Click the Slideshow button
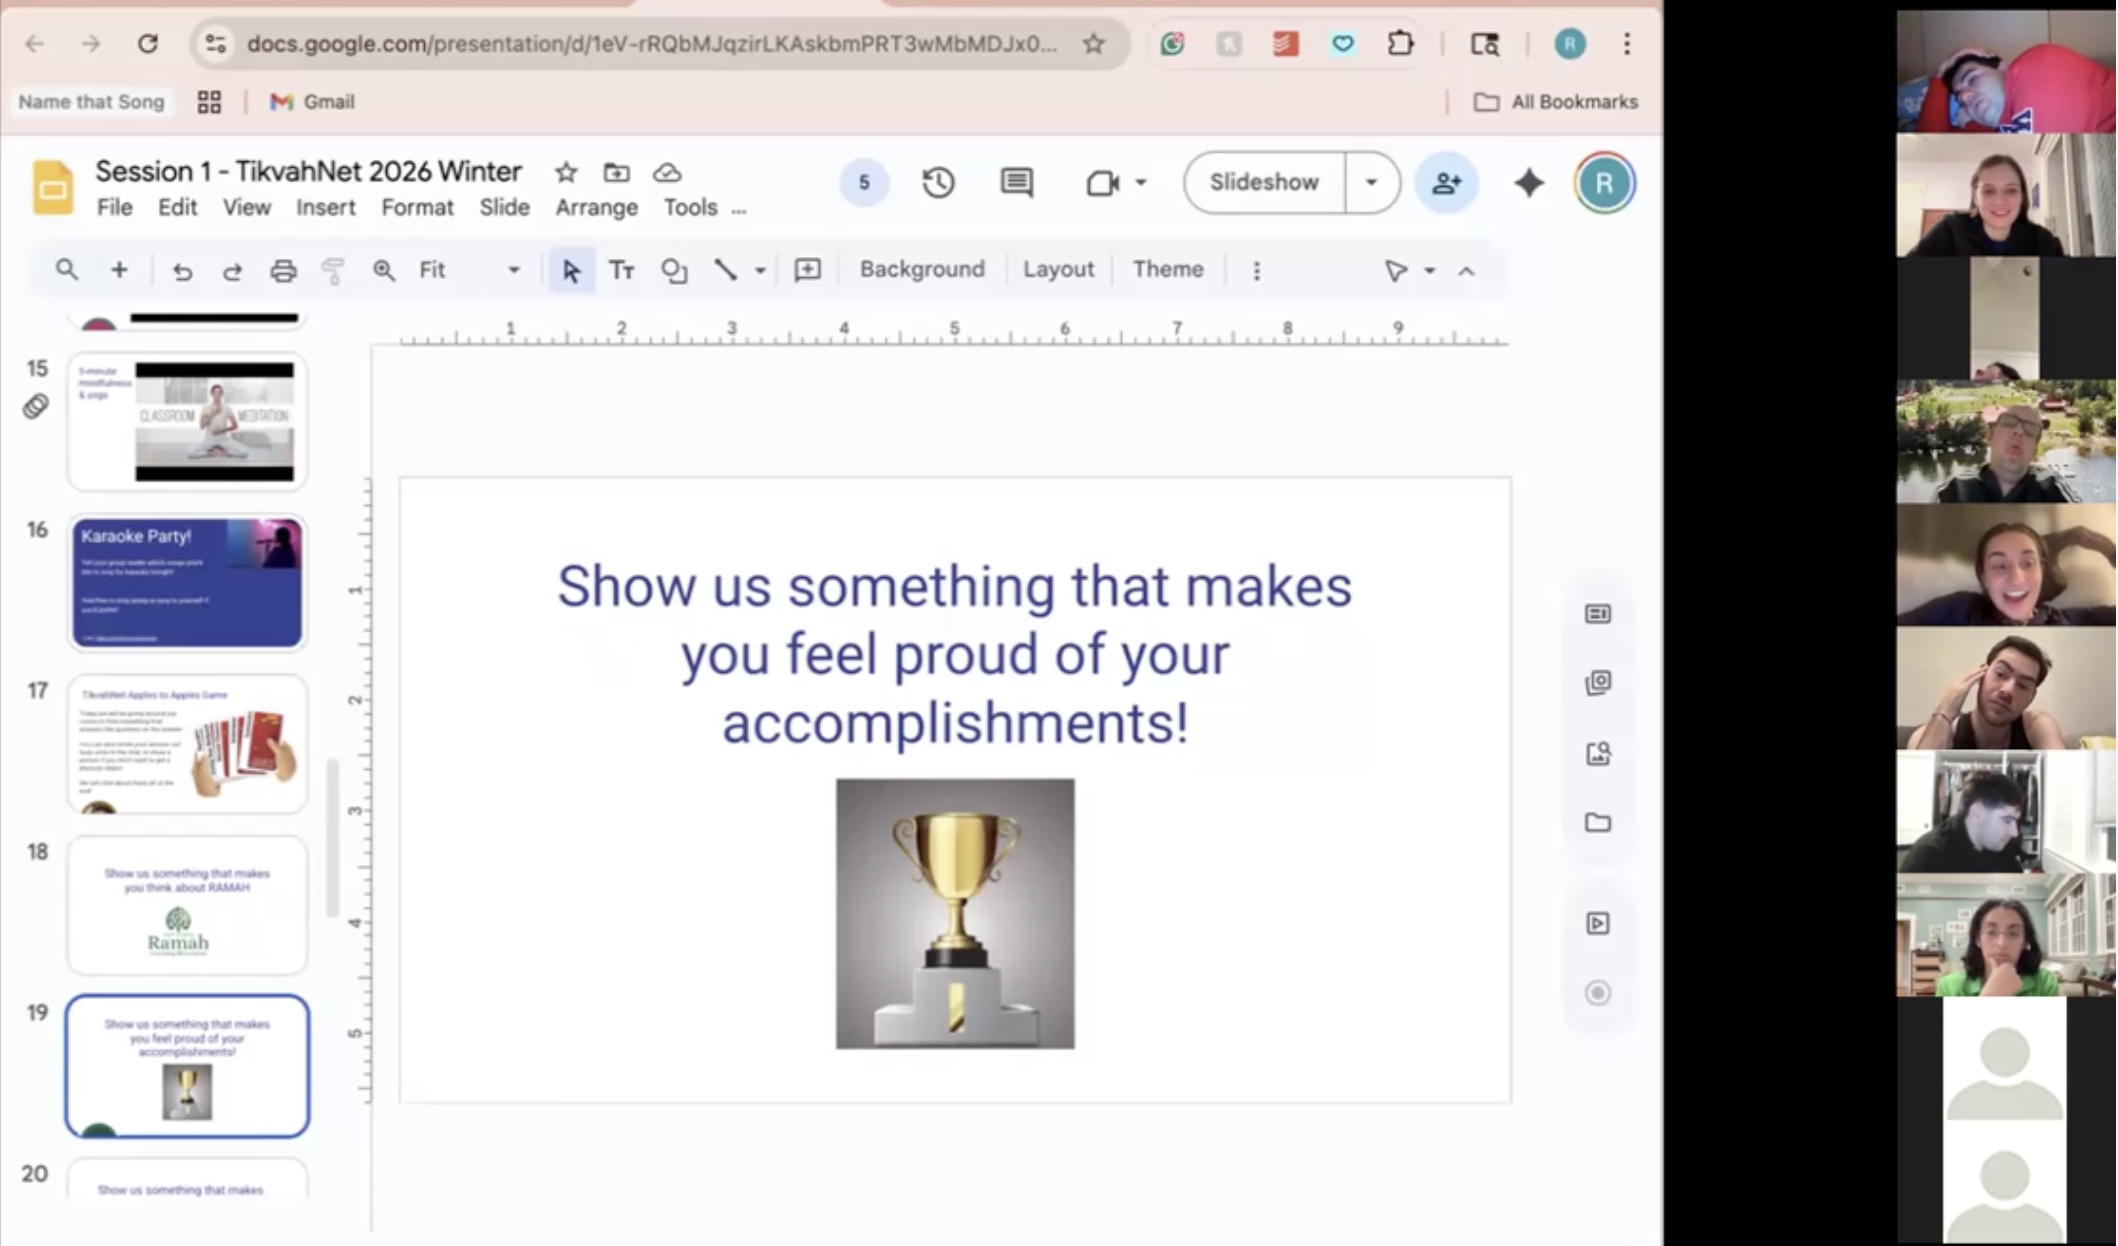 (x=1264, y=183)
